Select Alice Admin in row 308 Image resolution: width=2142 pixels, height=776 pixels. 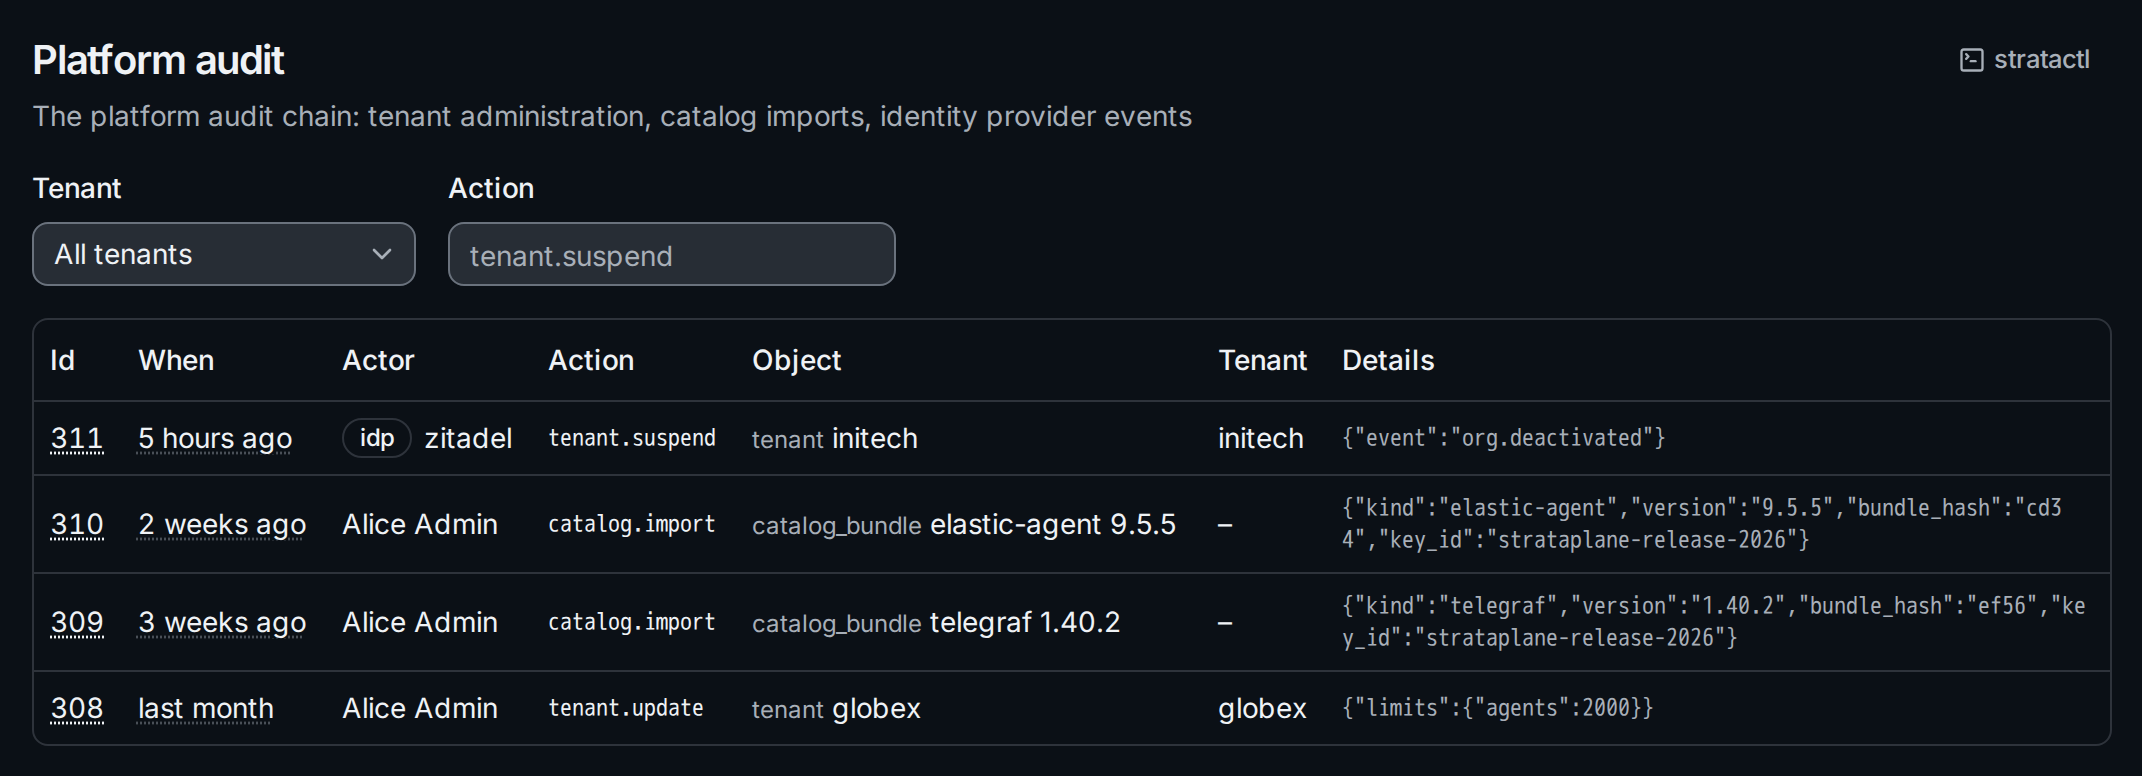pyautogui.click(x=420, y=708)
